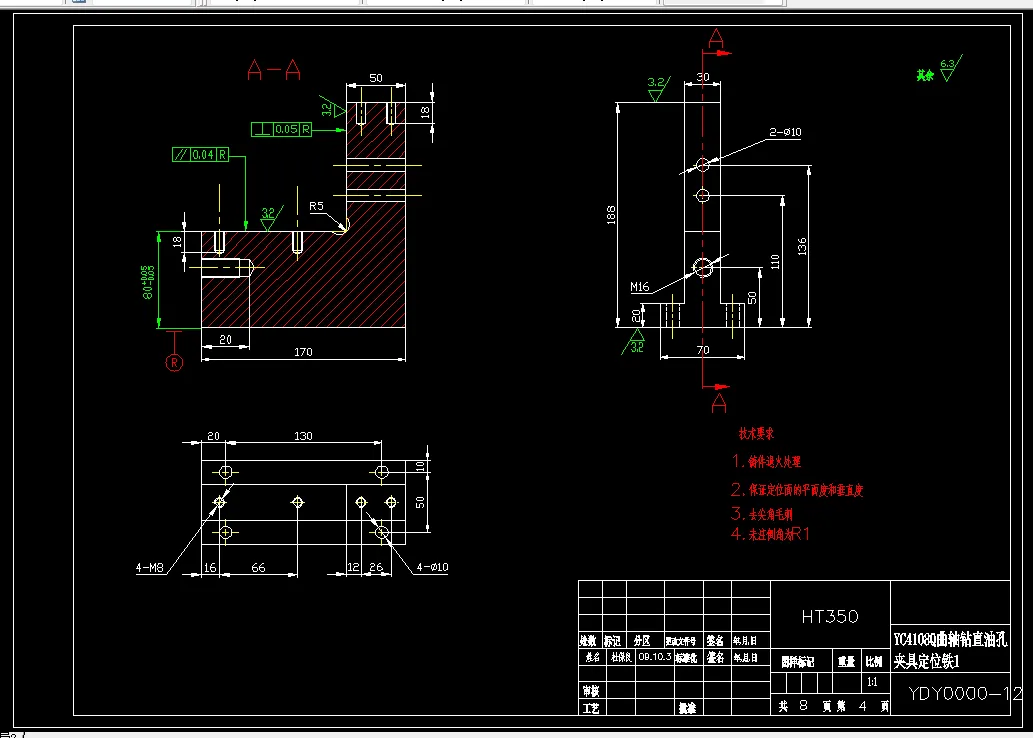Screen dimensions: 1033x738
Task: Select the M16 thread callout
Action: click(x=640, y=287)
